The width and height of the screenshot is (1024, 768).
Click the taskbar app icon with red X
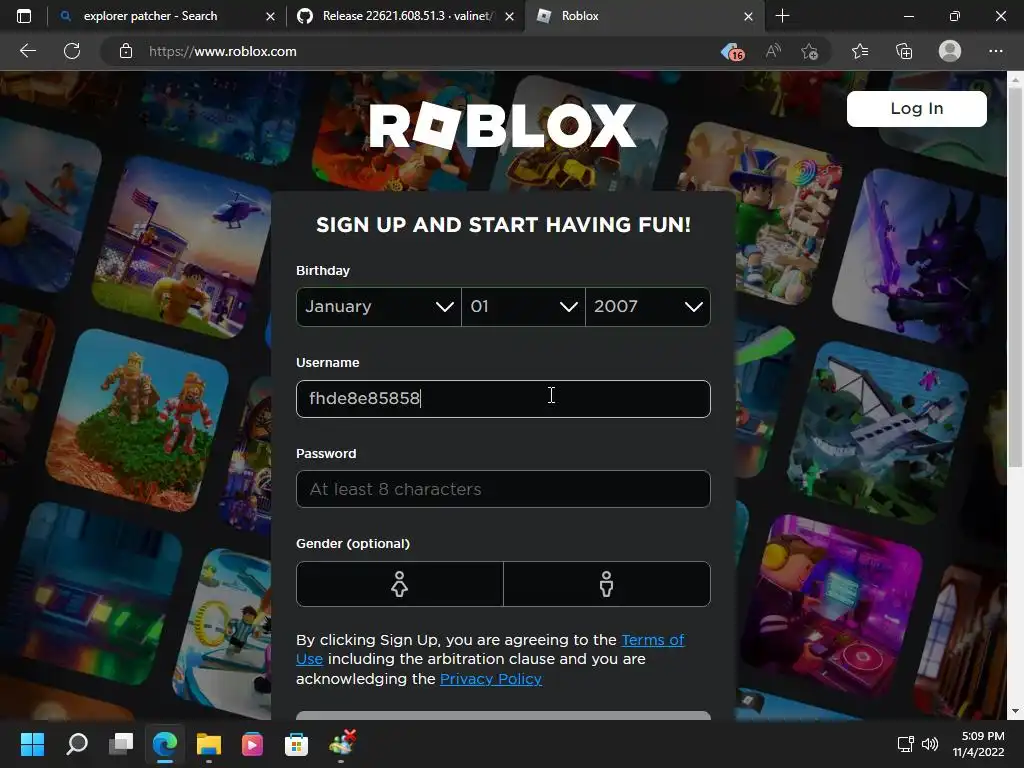(x=342, y=743)
